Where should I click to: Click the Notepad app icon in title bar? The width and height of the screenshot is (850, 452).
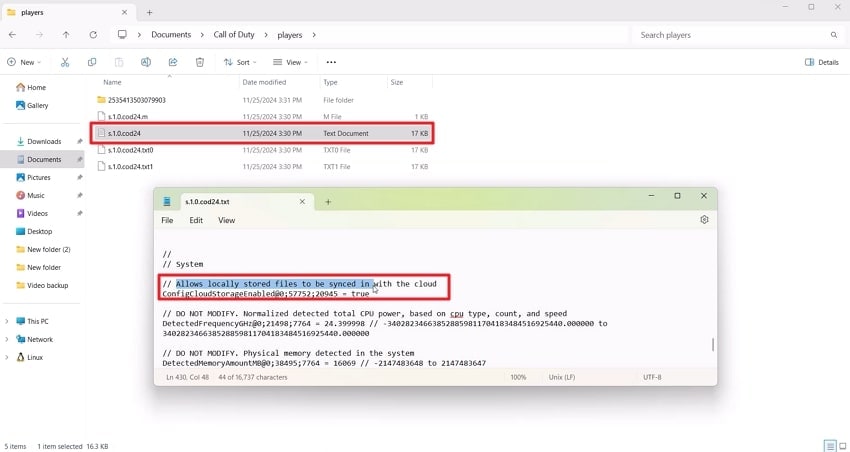point(167,202)
